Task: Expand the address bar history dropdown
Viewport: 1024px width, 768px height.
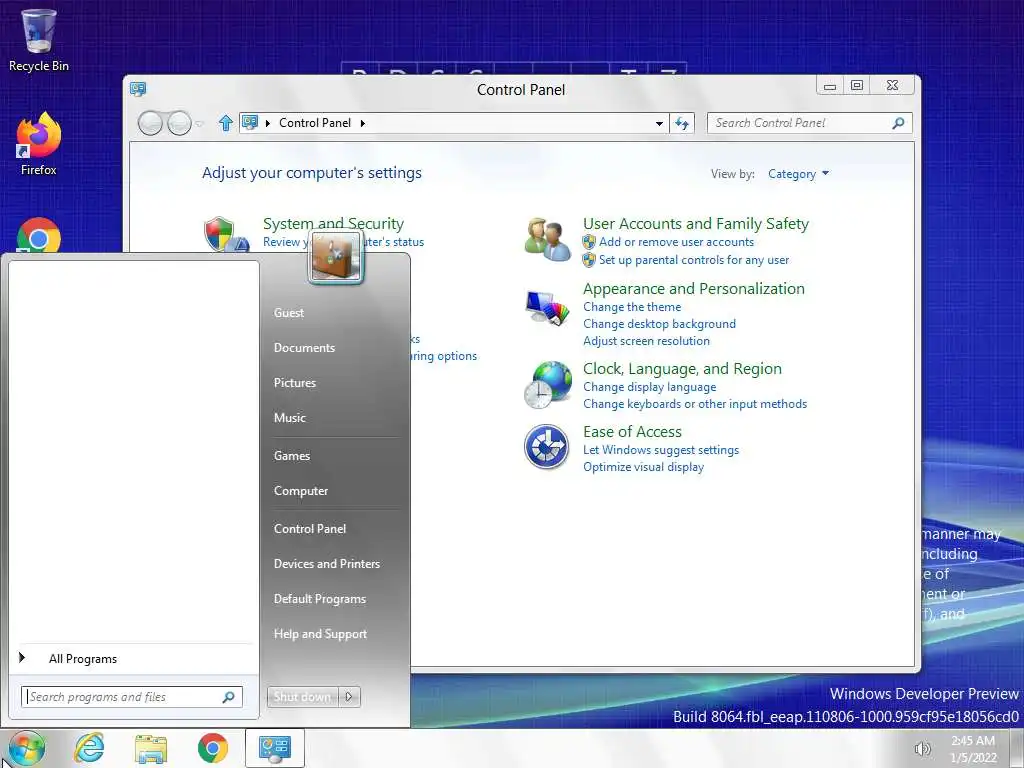Action: (x=660, y=123)
